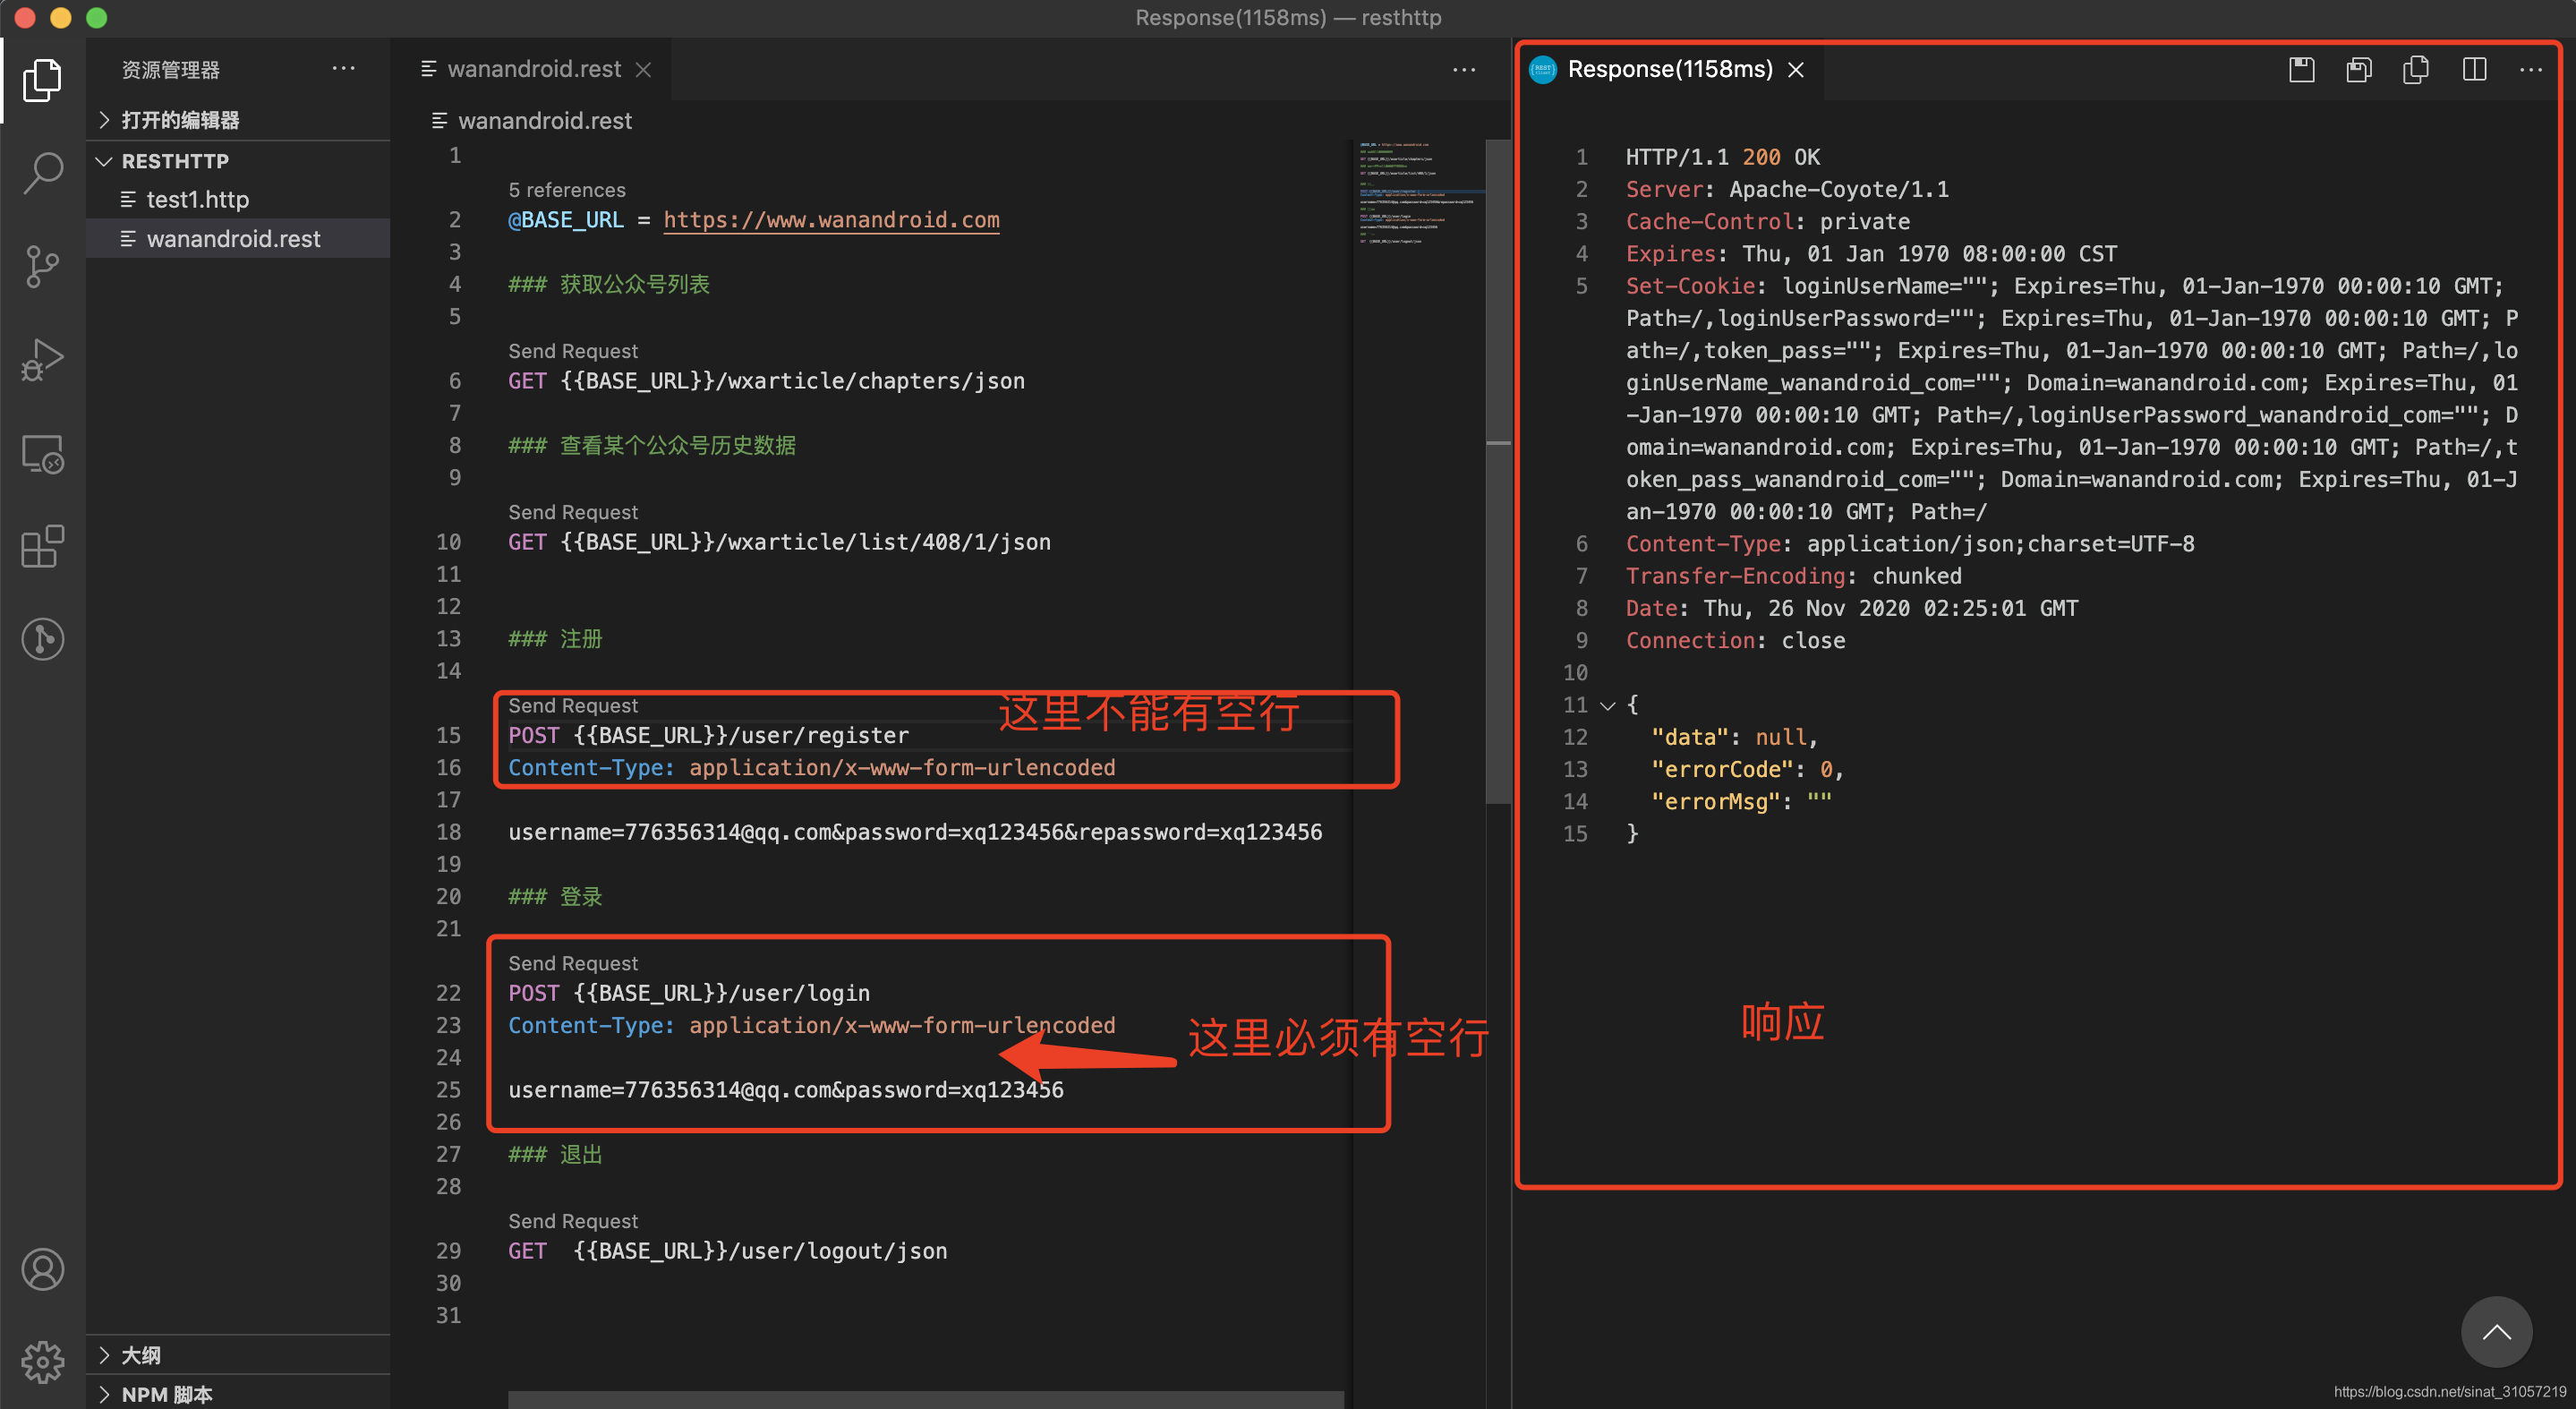The width and height of the screenshot is (2576, 1409).
Task: Open the Git Graph activity icon
Action: 42,639
